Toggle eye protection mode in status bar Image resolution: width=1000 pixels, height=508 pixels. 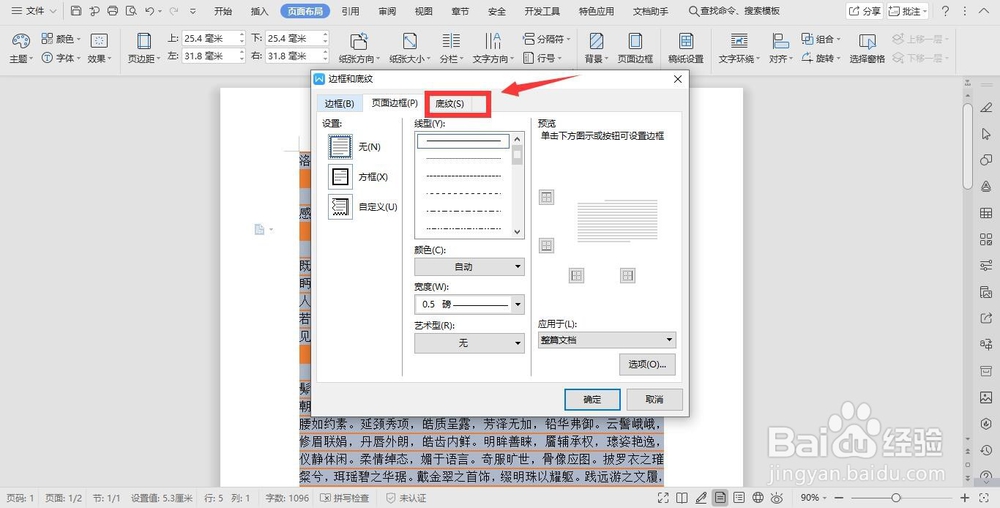click(777, 498)
